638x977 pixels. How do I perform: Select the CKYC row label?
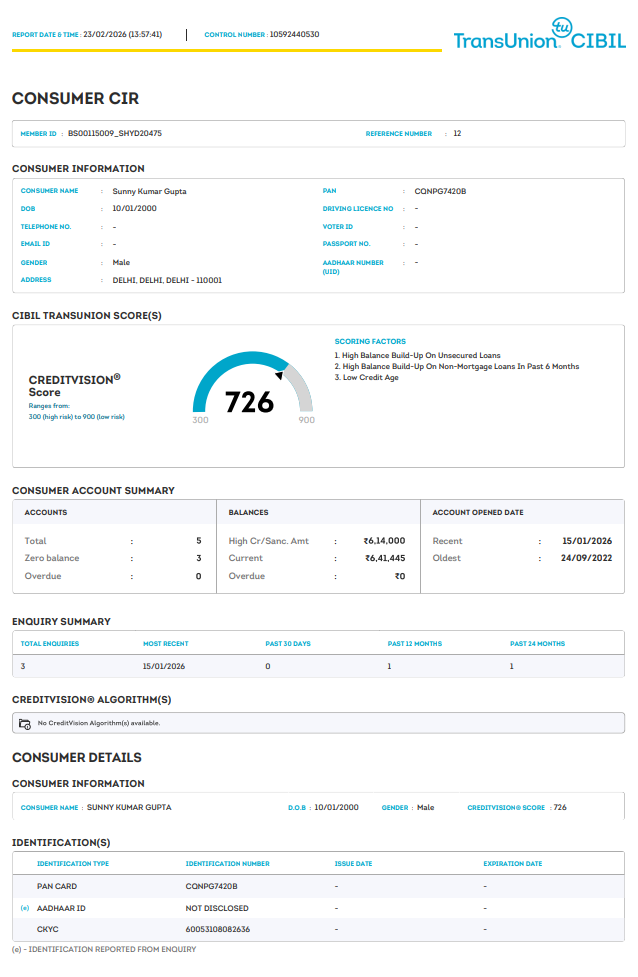47,930
